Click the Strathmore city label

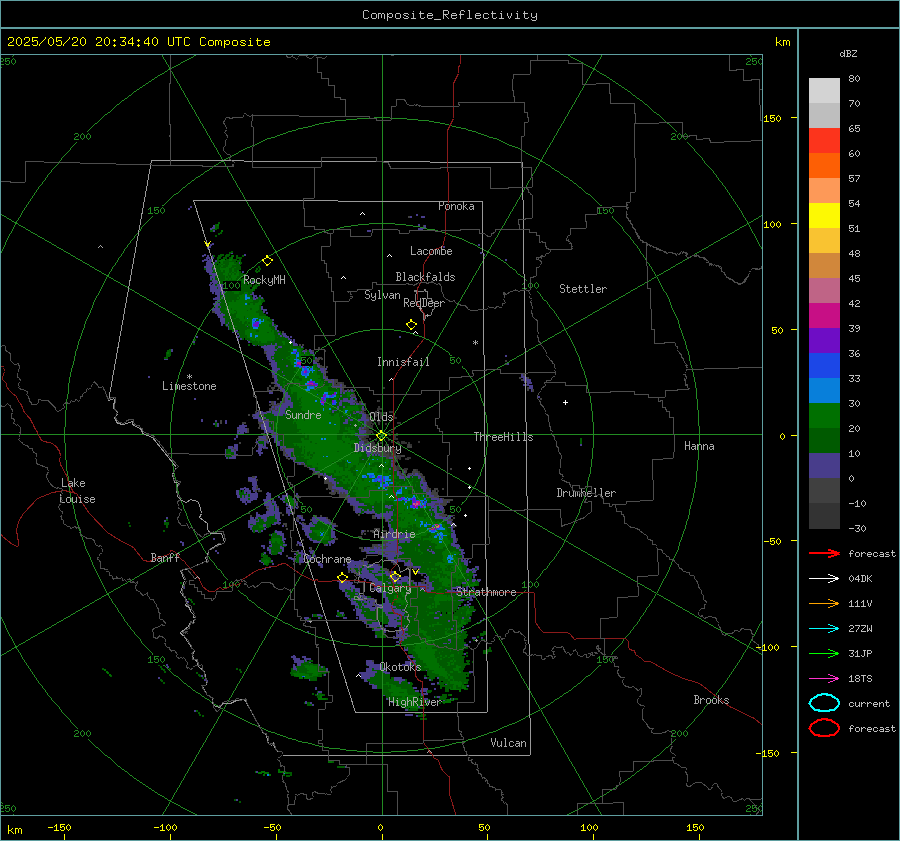pos(486,592)
